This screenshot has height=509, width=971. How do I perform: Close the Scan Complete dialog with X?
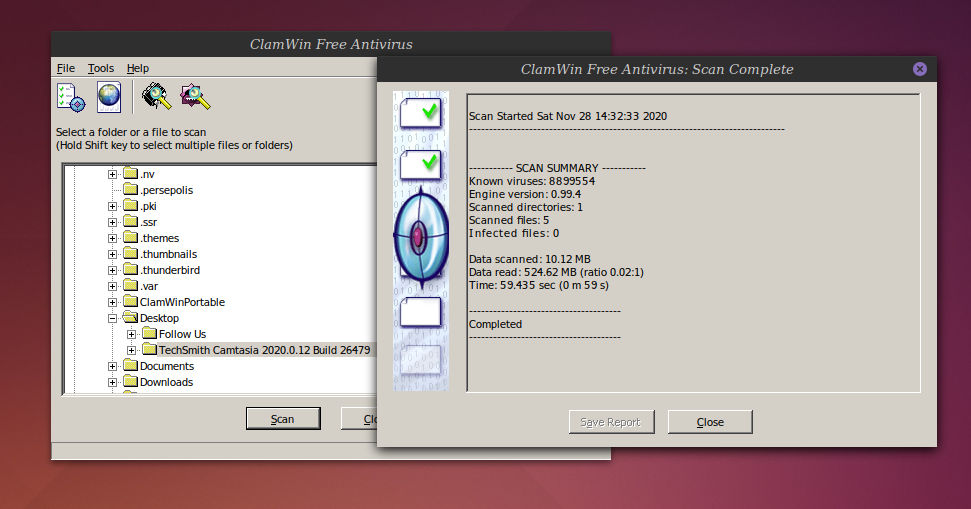point(920,69)
